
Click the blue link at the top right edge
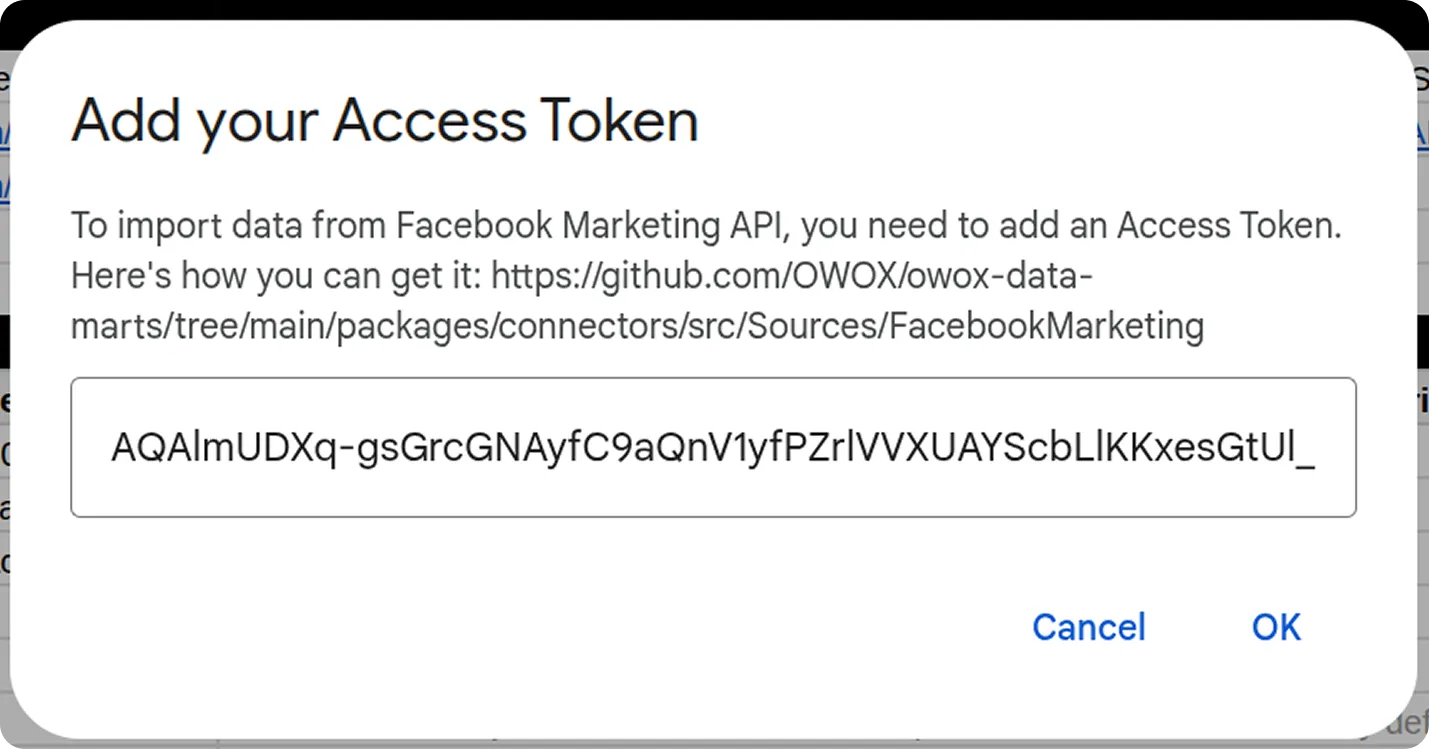coord(1424,135)
